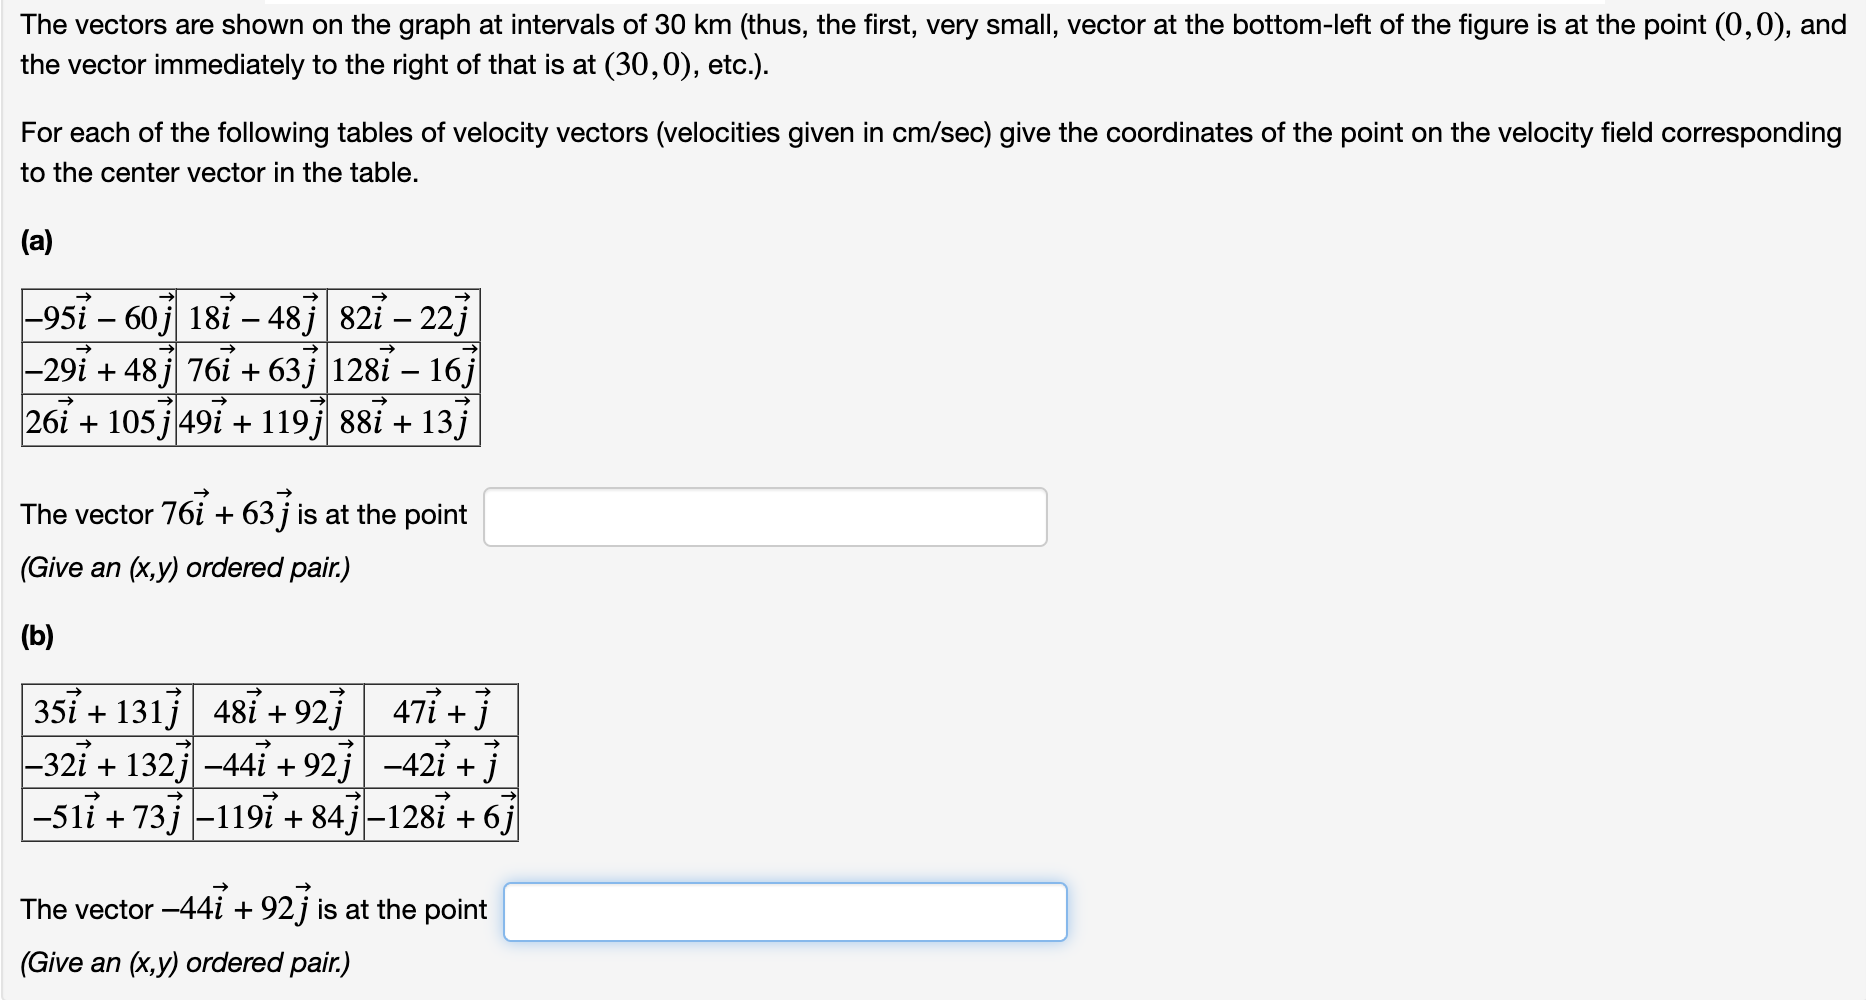1866x1000 pixels.
Task: Select the 76i + 63j cell in table (a)
Action: coord(250,370)
